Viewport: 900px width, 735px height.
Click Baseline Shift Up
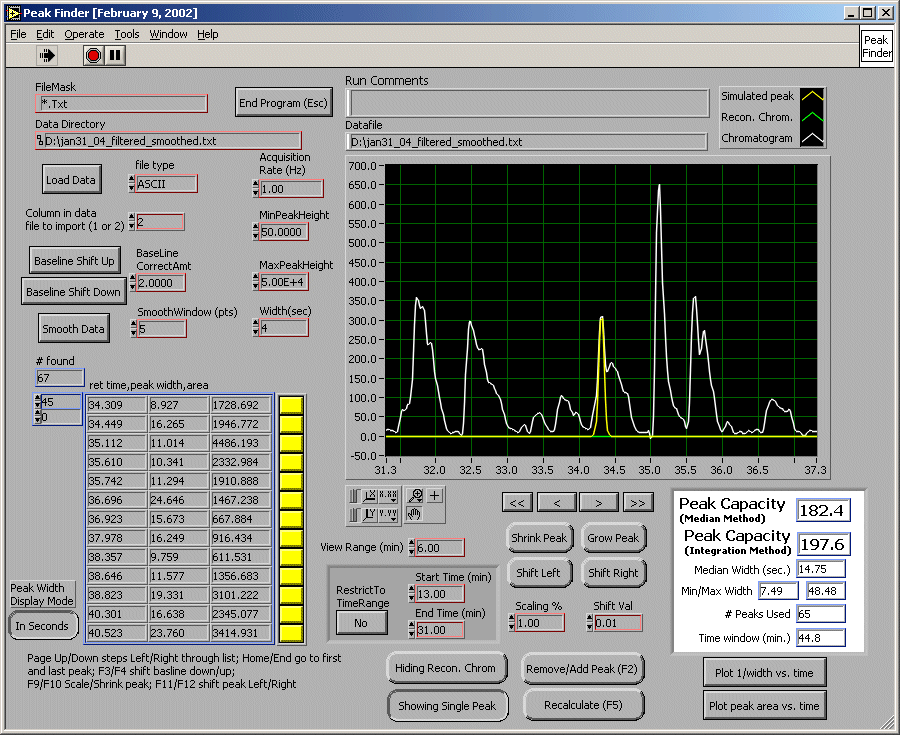click(75, 261)
